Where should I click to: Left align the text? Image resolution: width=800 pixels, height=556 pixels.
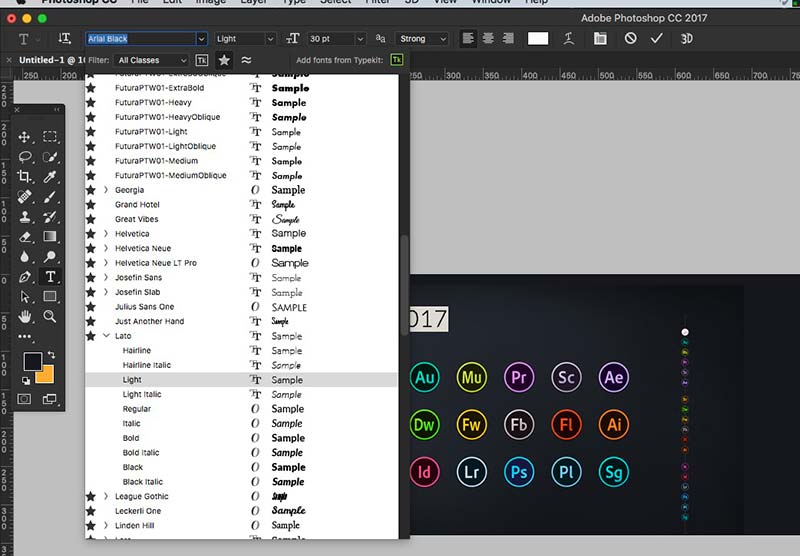pos(468,38)
